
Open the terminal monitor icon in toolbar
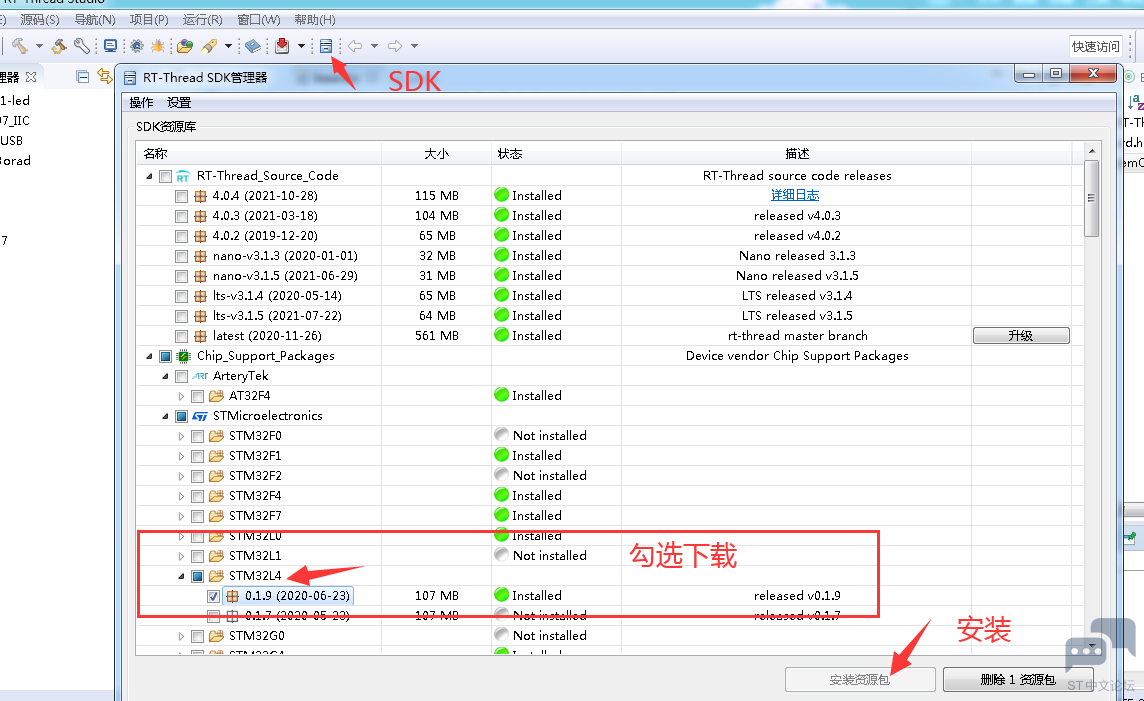click(110, 46)
